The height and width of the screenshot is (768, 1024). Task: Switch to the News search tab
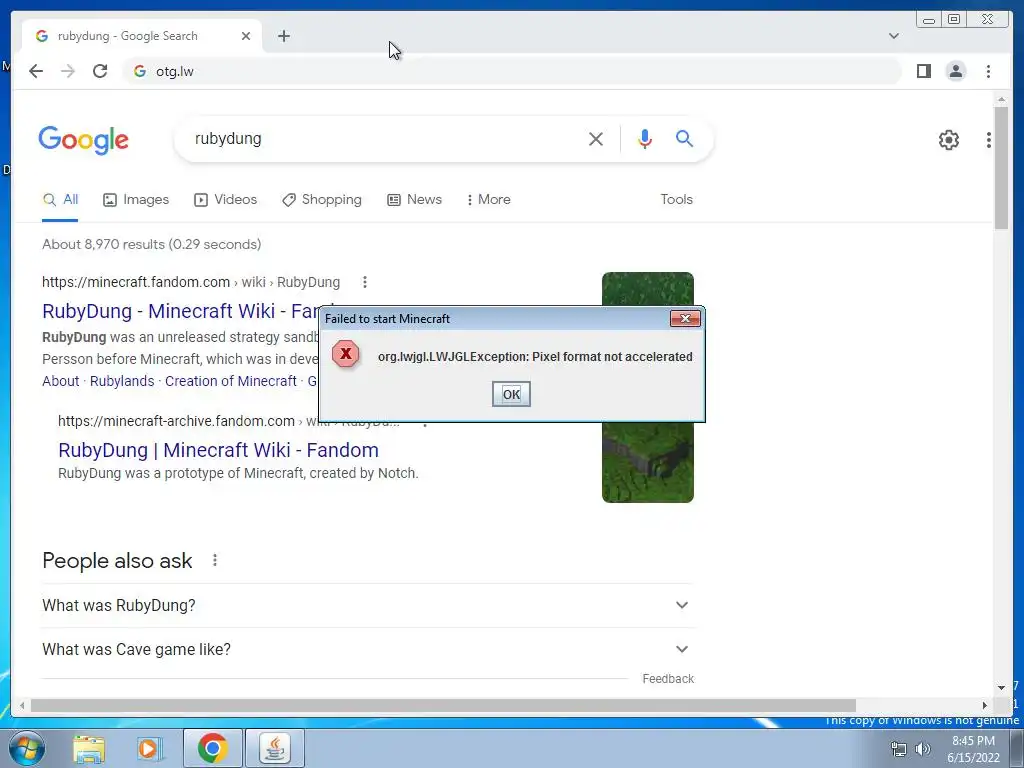pos(414,200)
